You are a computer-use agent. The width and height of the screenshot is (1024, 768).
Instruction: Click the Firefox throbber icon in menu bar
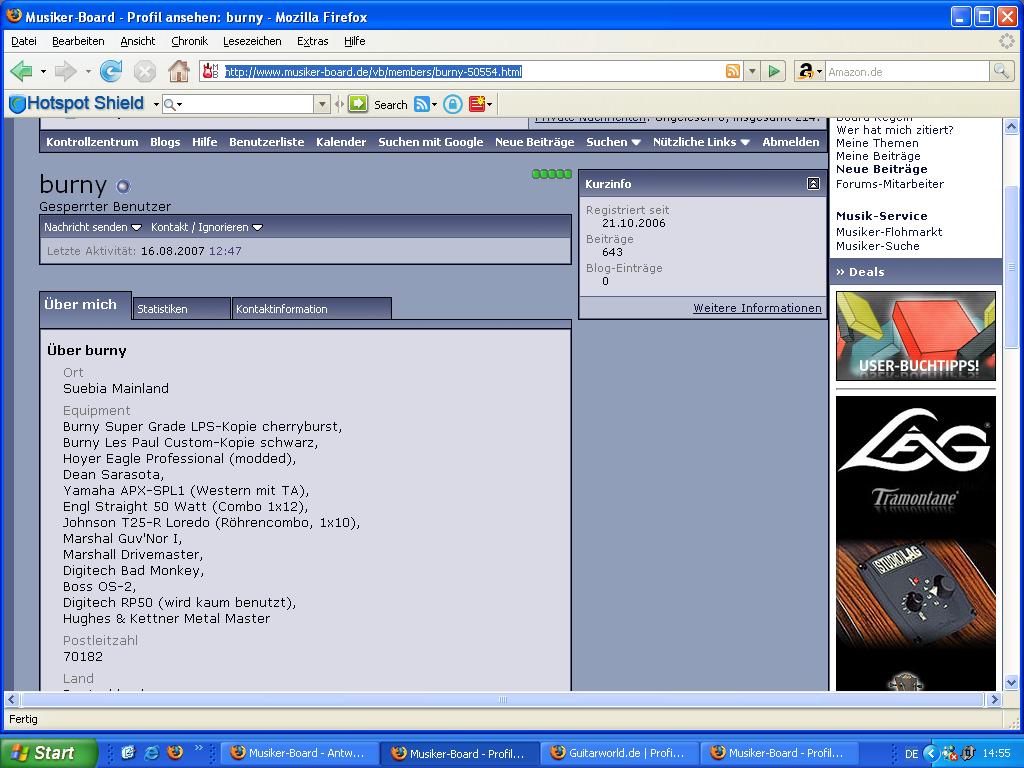click(x=1007, y=41)
